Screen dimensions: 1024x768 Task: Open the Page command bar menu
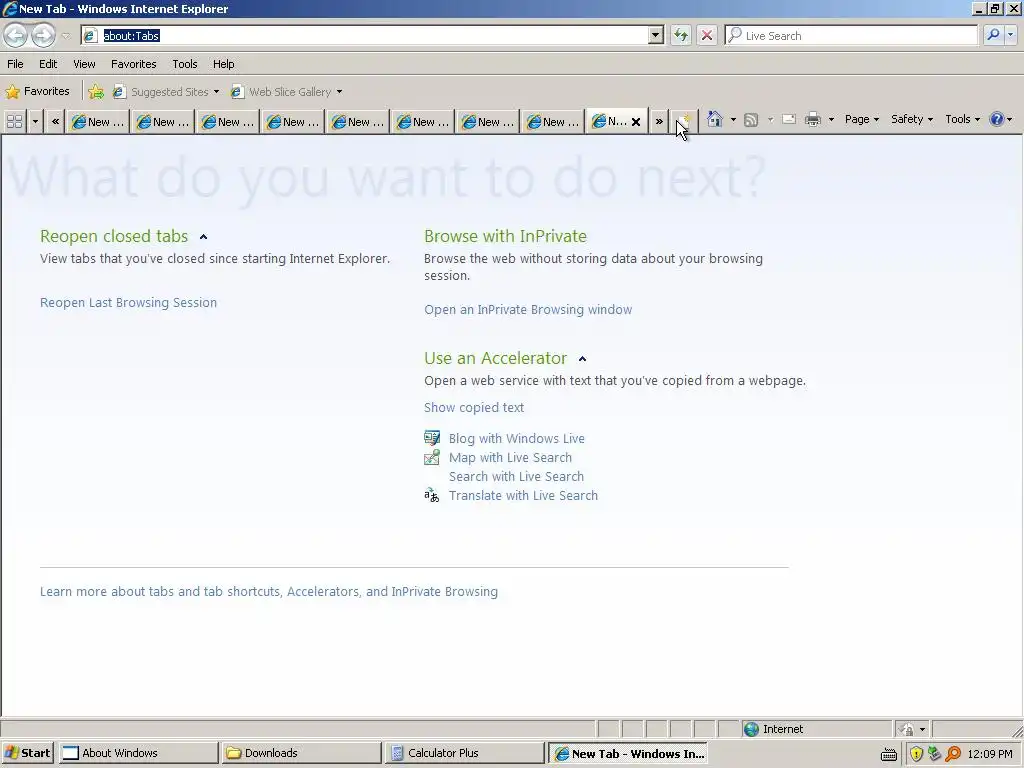[861, 120]
